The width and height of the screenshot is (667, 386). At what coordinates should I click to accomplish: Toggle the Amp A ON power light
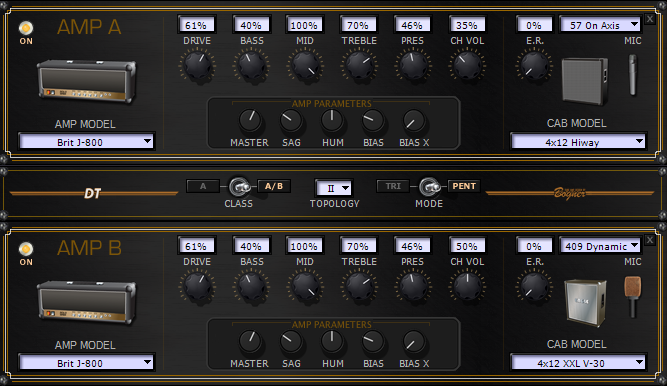click(26, 28)
